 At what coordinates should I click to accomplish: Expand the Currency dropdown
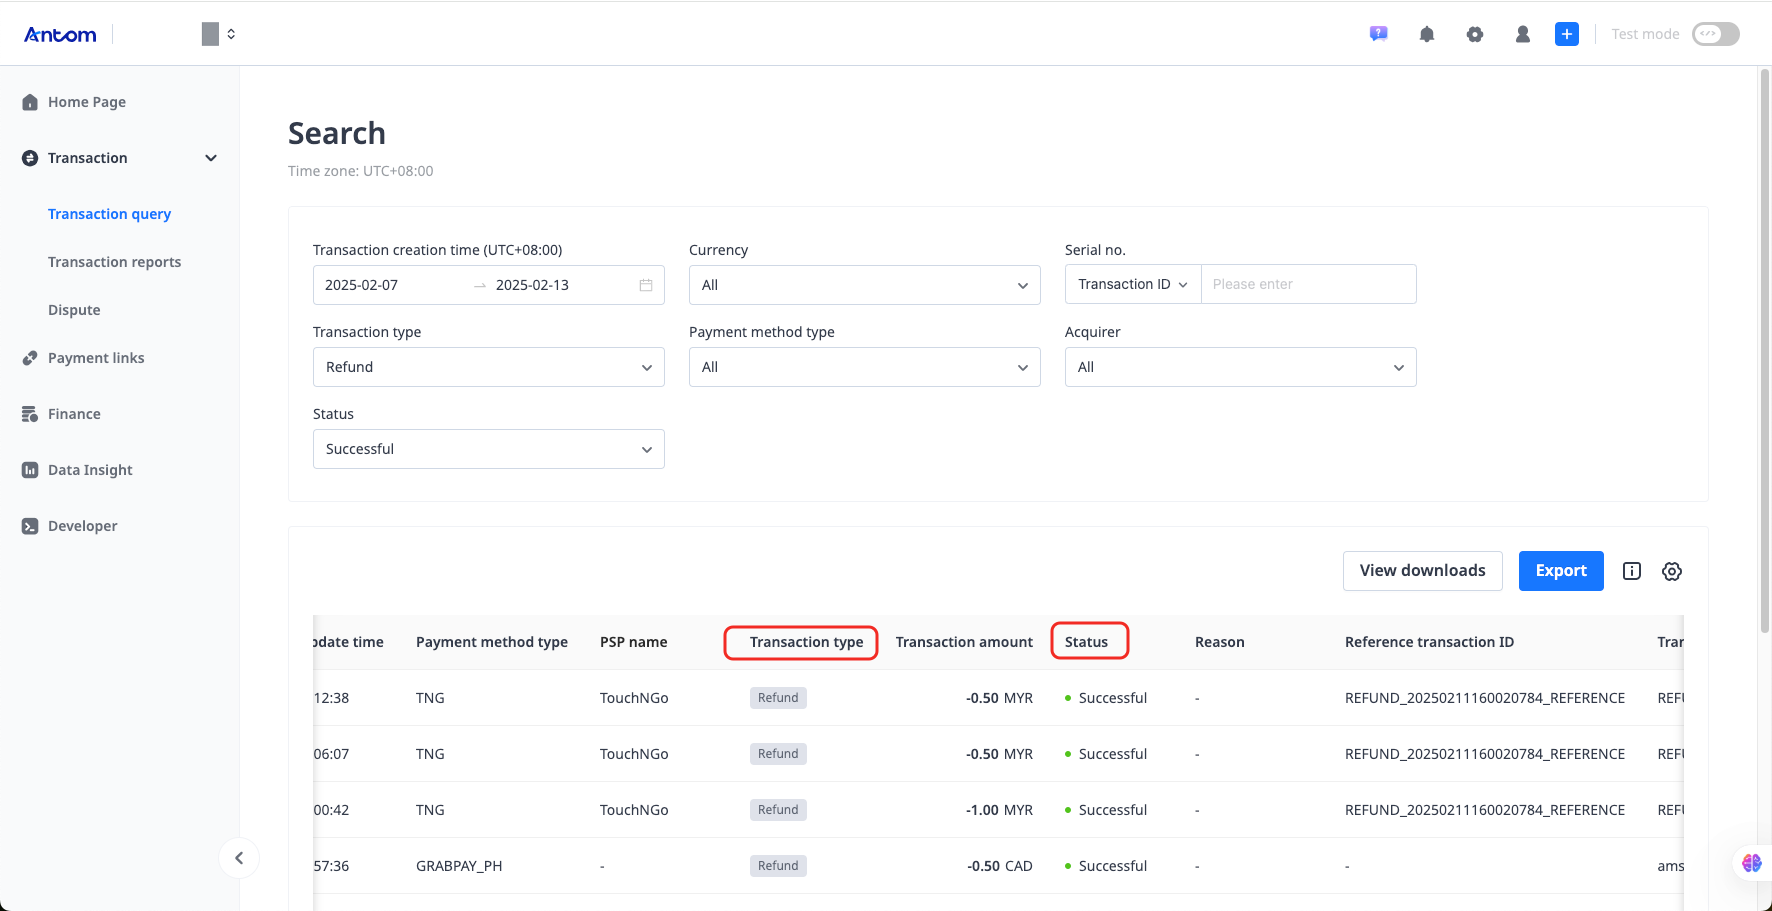tap(864, 285)
